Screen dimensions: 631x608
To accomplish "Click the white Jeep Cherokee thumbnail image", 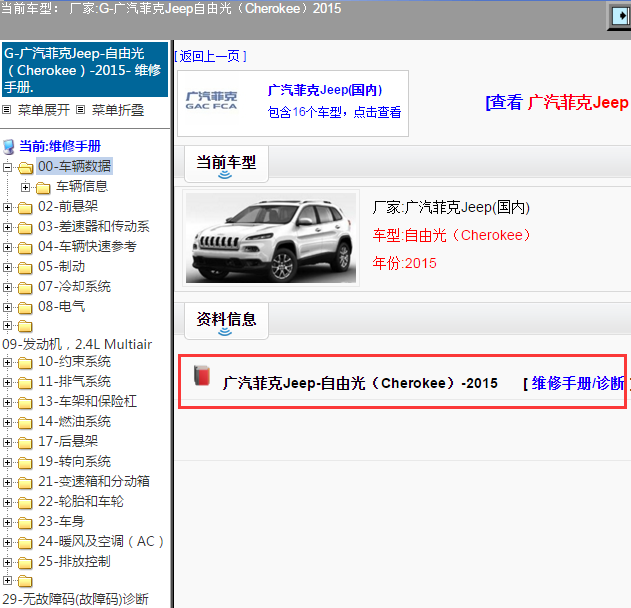I will click(x=271, y=238).
